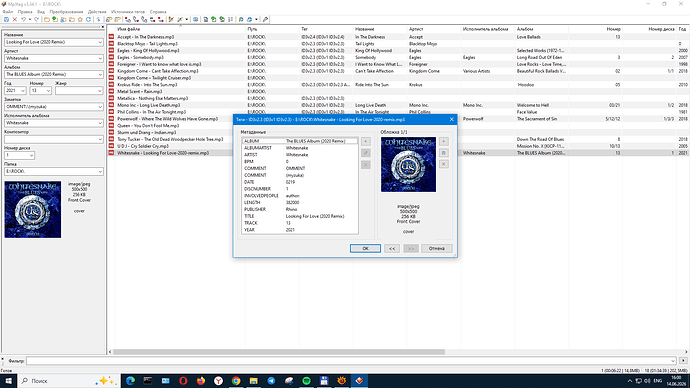
Task: Click the red Remove tag toolbar icon
Action: click(x=15, y=19)
